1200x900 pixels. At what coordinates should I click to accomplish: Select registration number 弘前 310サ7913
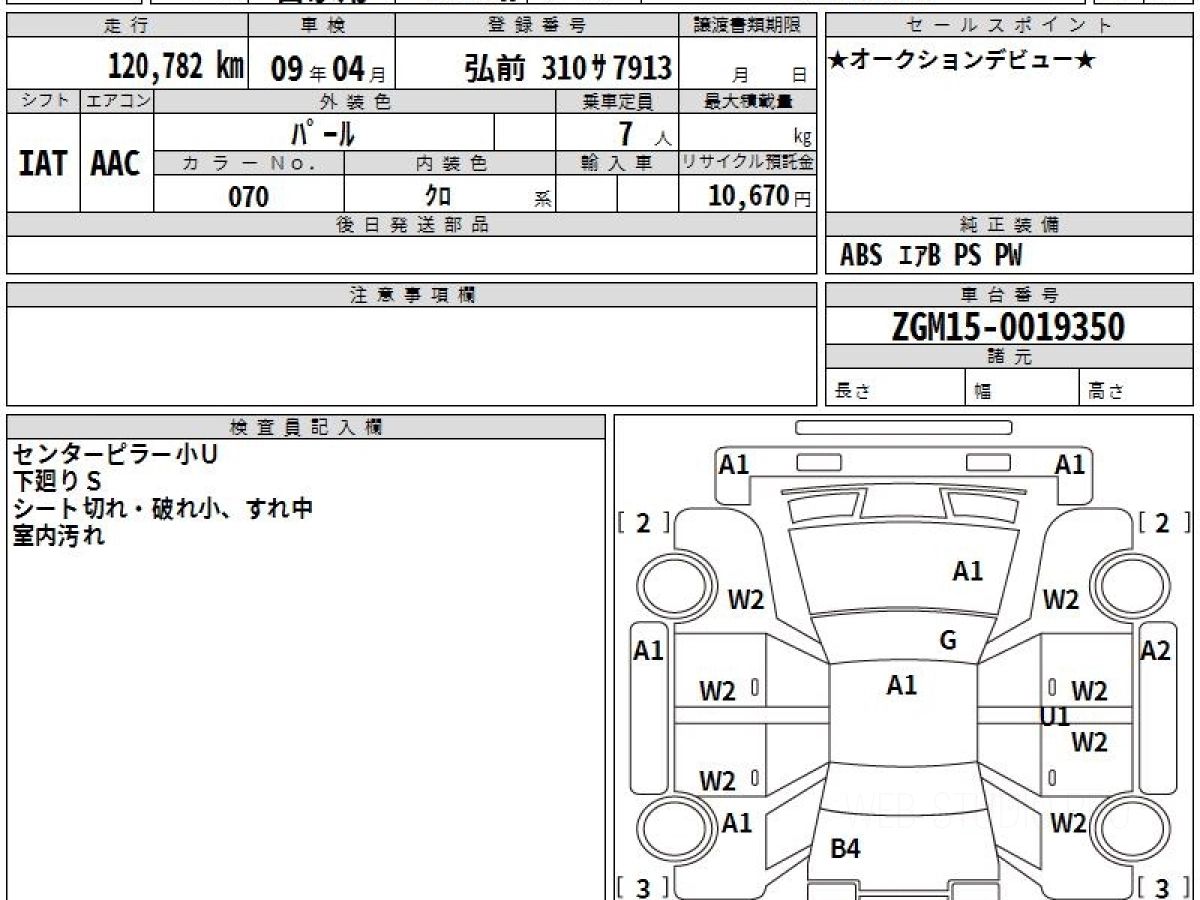(567, 68)
